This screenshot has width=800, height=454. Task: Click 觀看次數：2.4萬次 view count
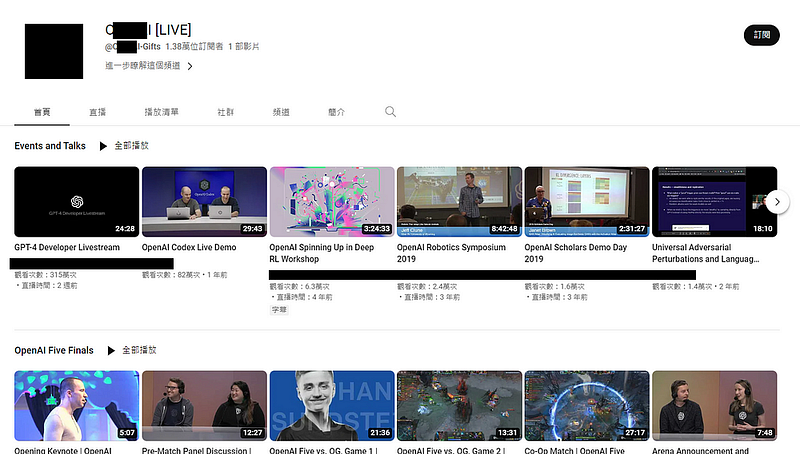[427, 287]
